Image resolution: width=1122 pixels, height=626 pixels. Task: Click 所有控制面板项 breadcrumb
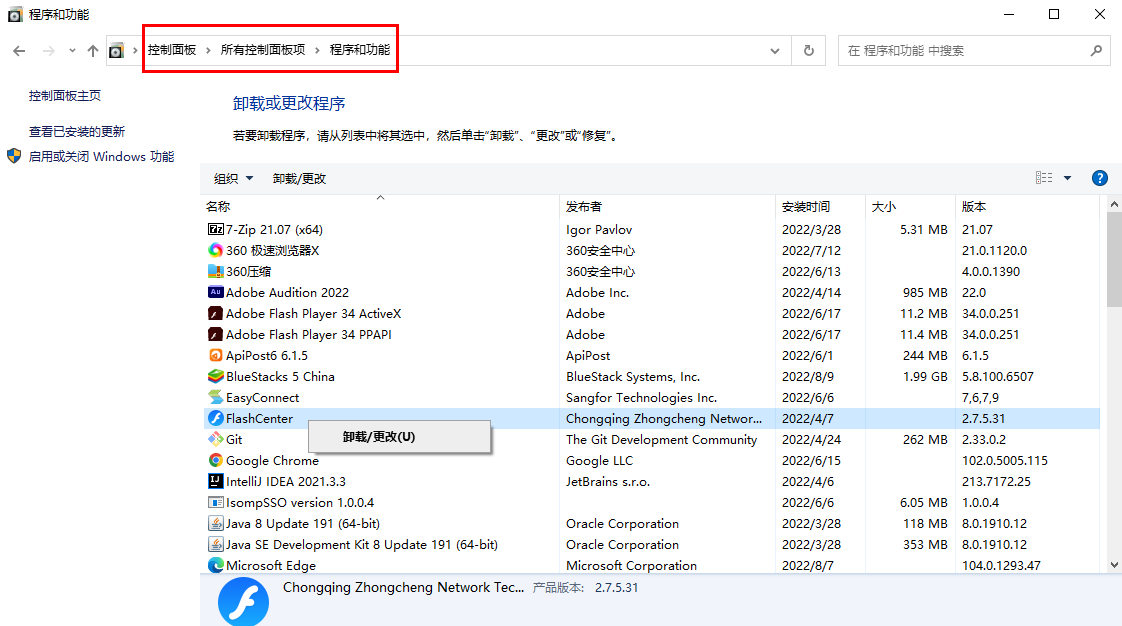click(263, 49)
